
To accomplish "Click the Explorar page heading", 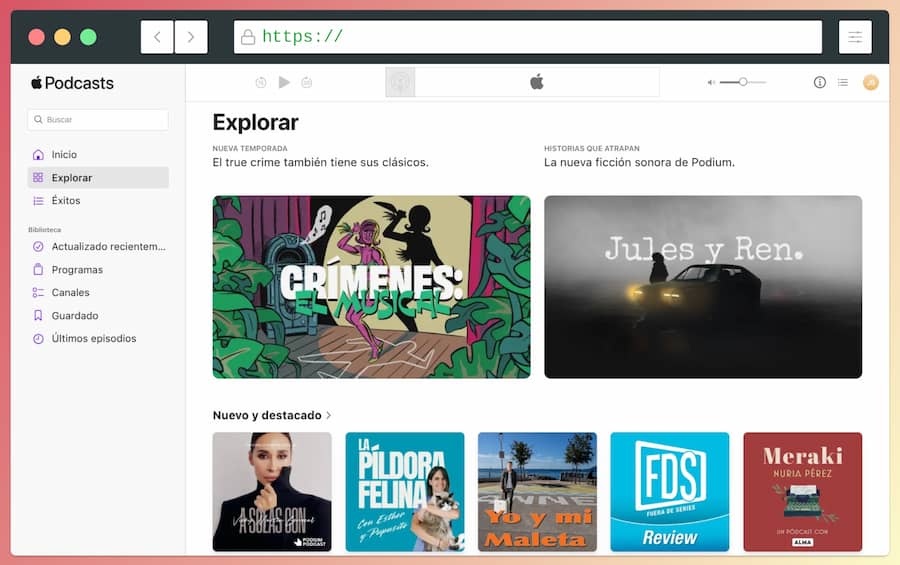I will [255, 122].
